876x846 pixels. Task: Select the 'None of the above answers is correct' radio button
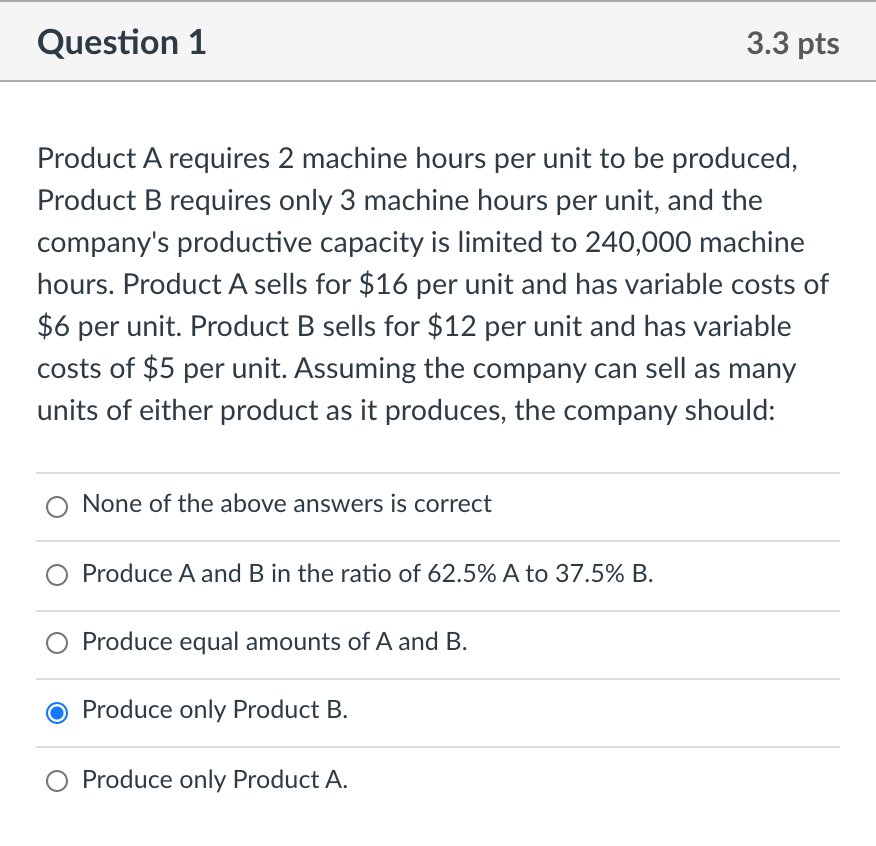coord(57,507)
